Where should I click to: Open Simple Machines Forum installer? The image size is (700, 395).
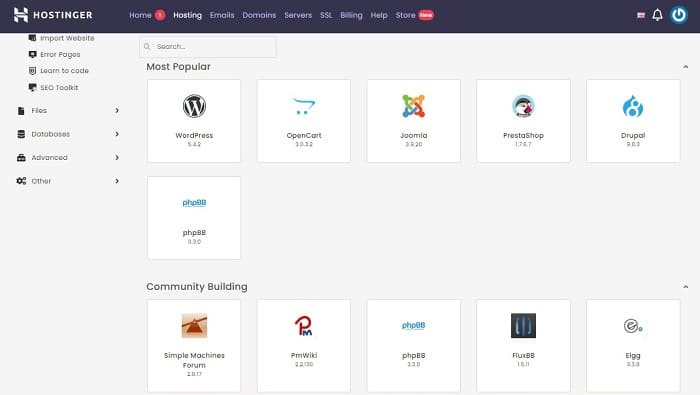pos(194,346)
